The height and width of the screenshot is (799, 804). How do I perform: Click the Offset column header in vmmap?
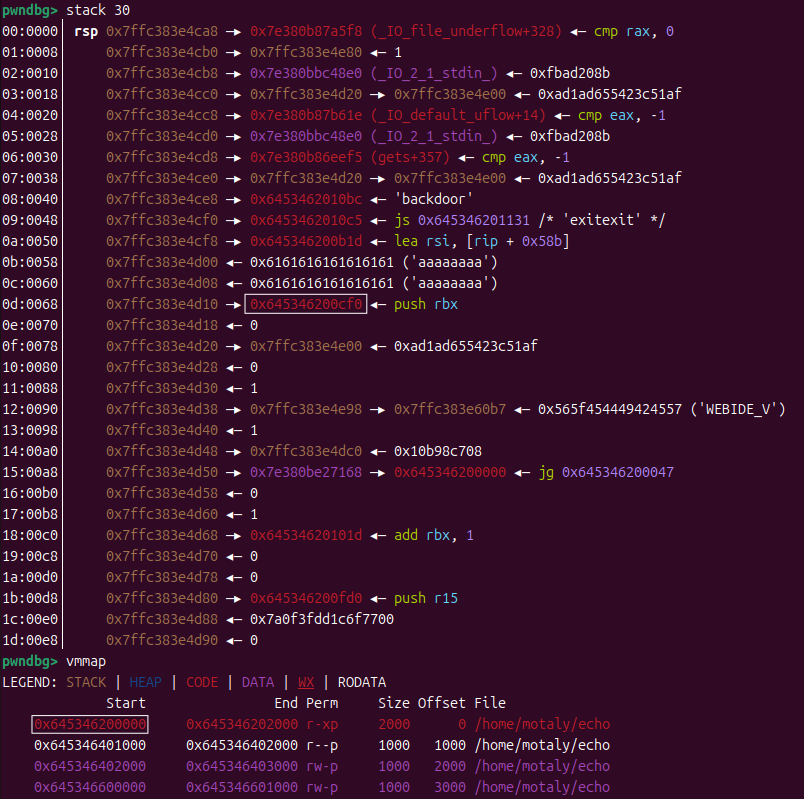[441, 703]
